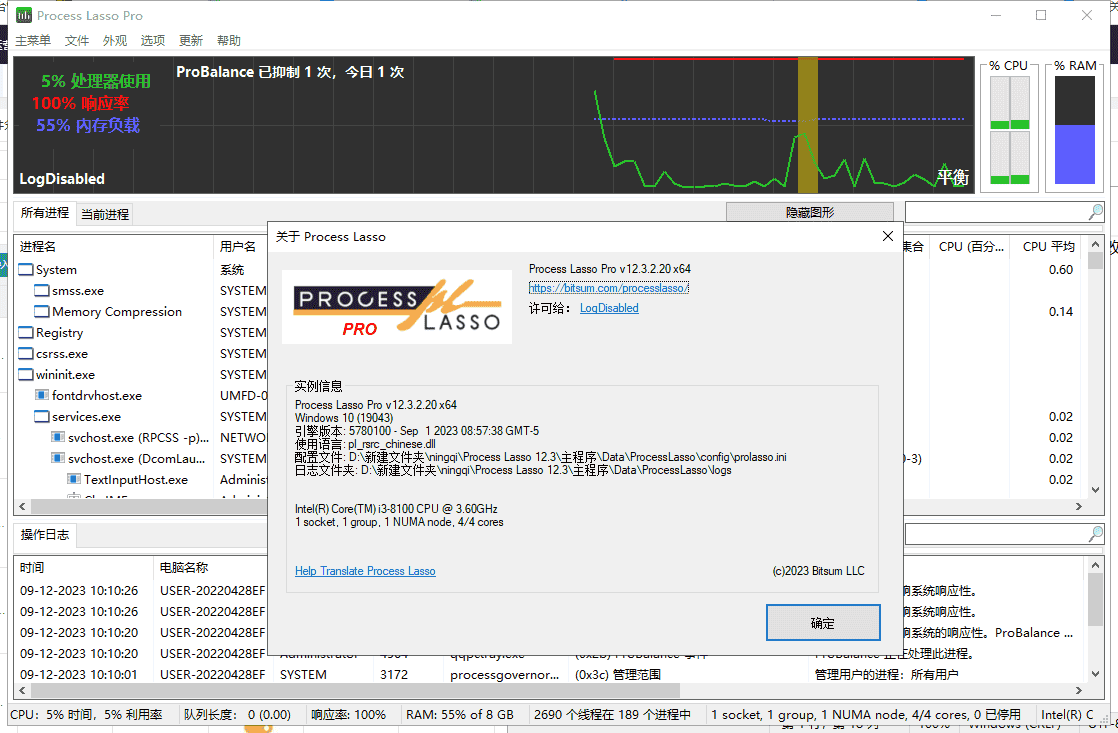This screenshot has width=1118, height=733.
Task: Click the LogDisabled license link
Action: pyautogui.click(x=609, y=309)
